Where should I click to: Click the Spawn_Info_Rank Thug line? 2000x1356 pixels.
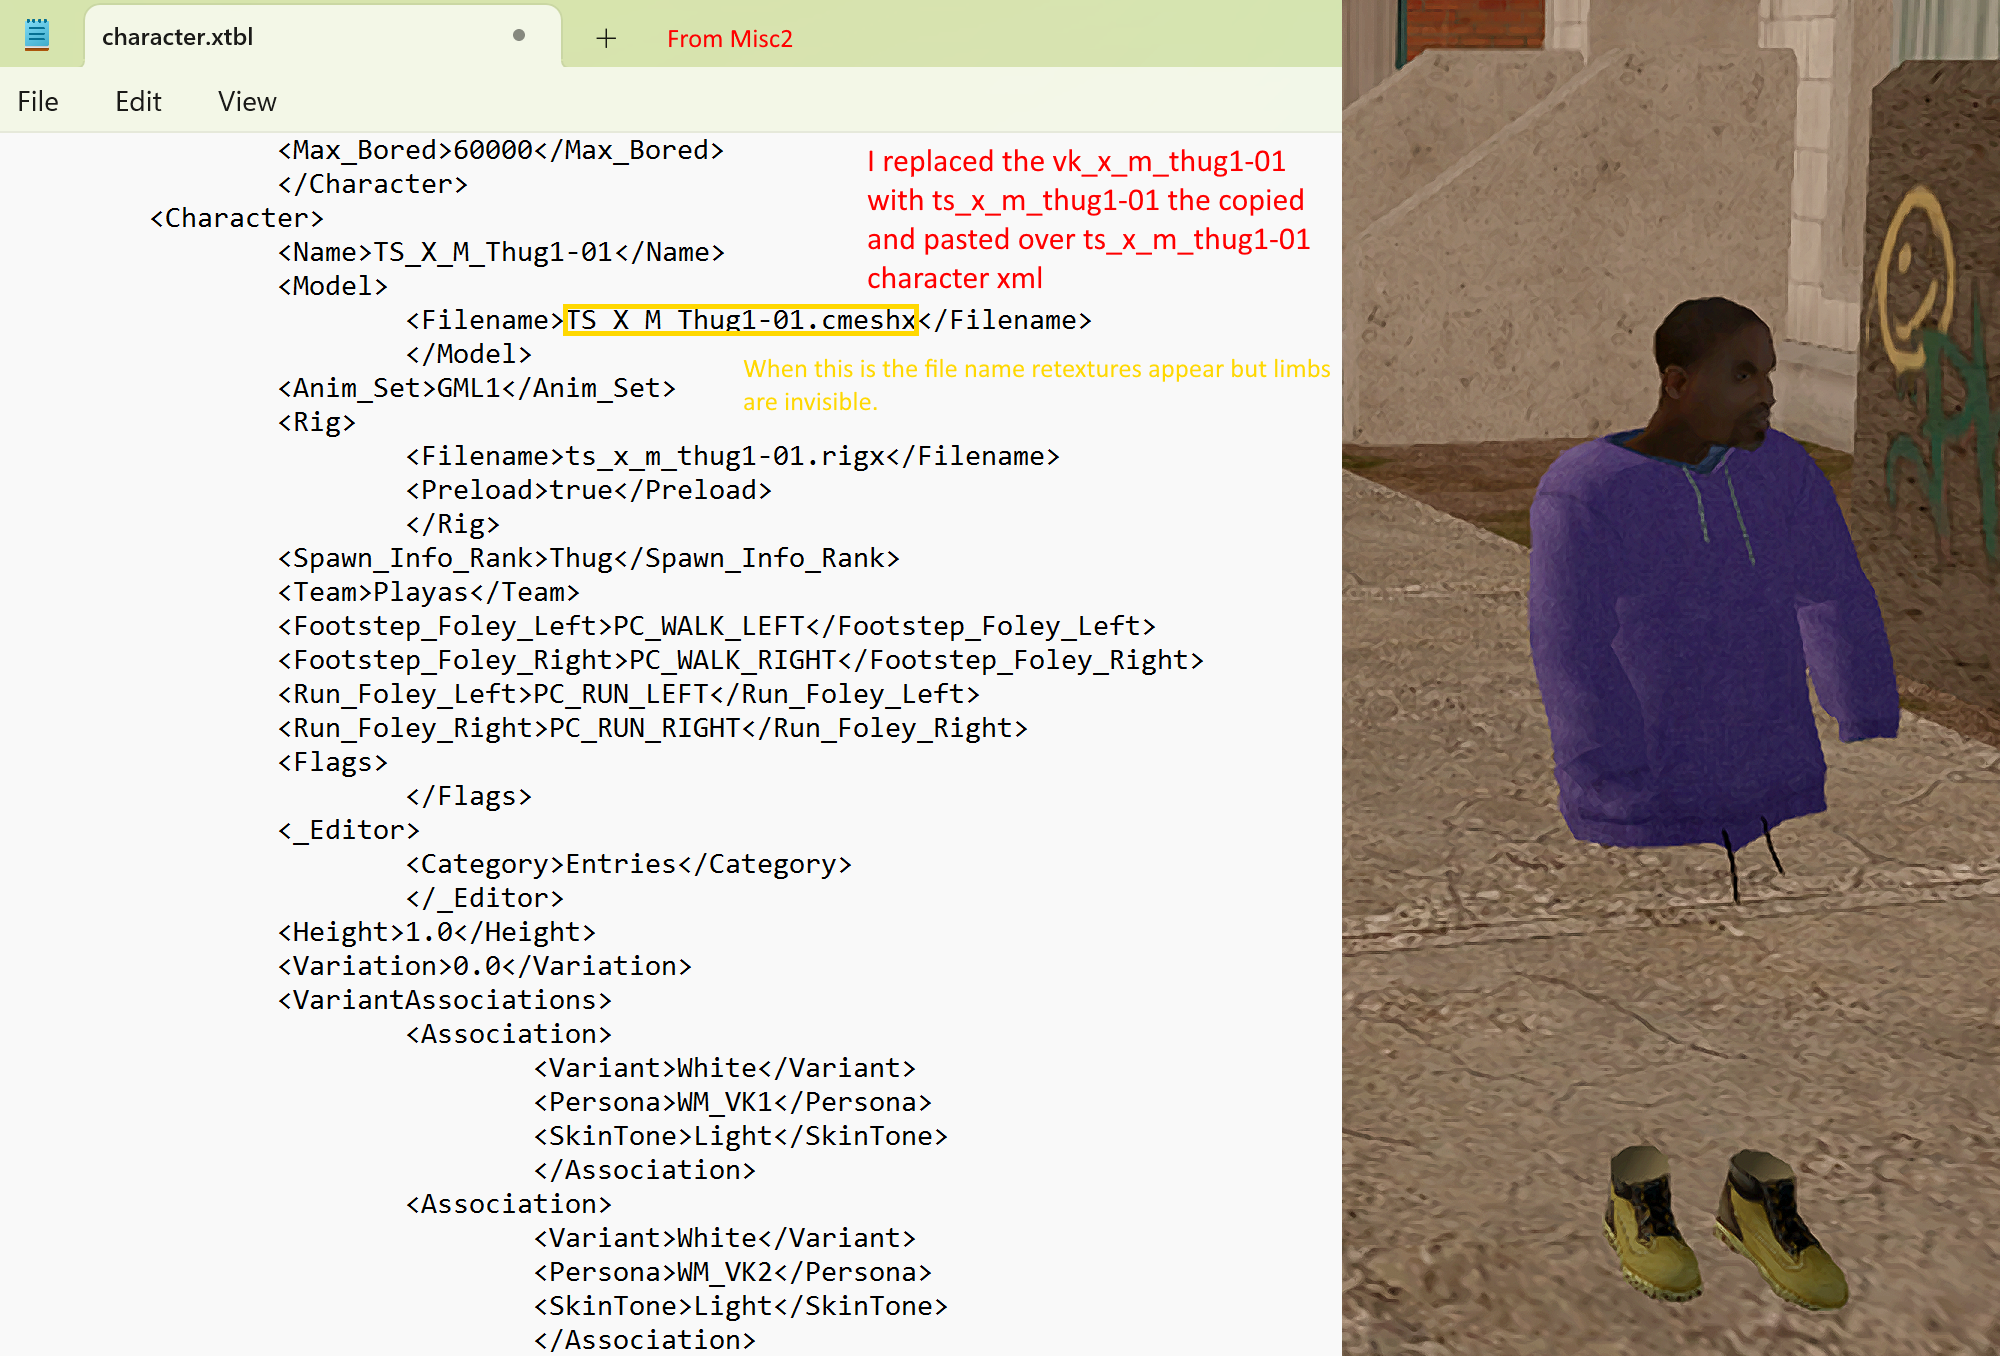click(588, 558)
